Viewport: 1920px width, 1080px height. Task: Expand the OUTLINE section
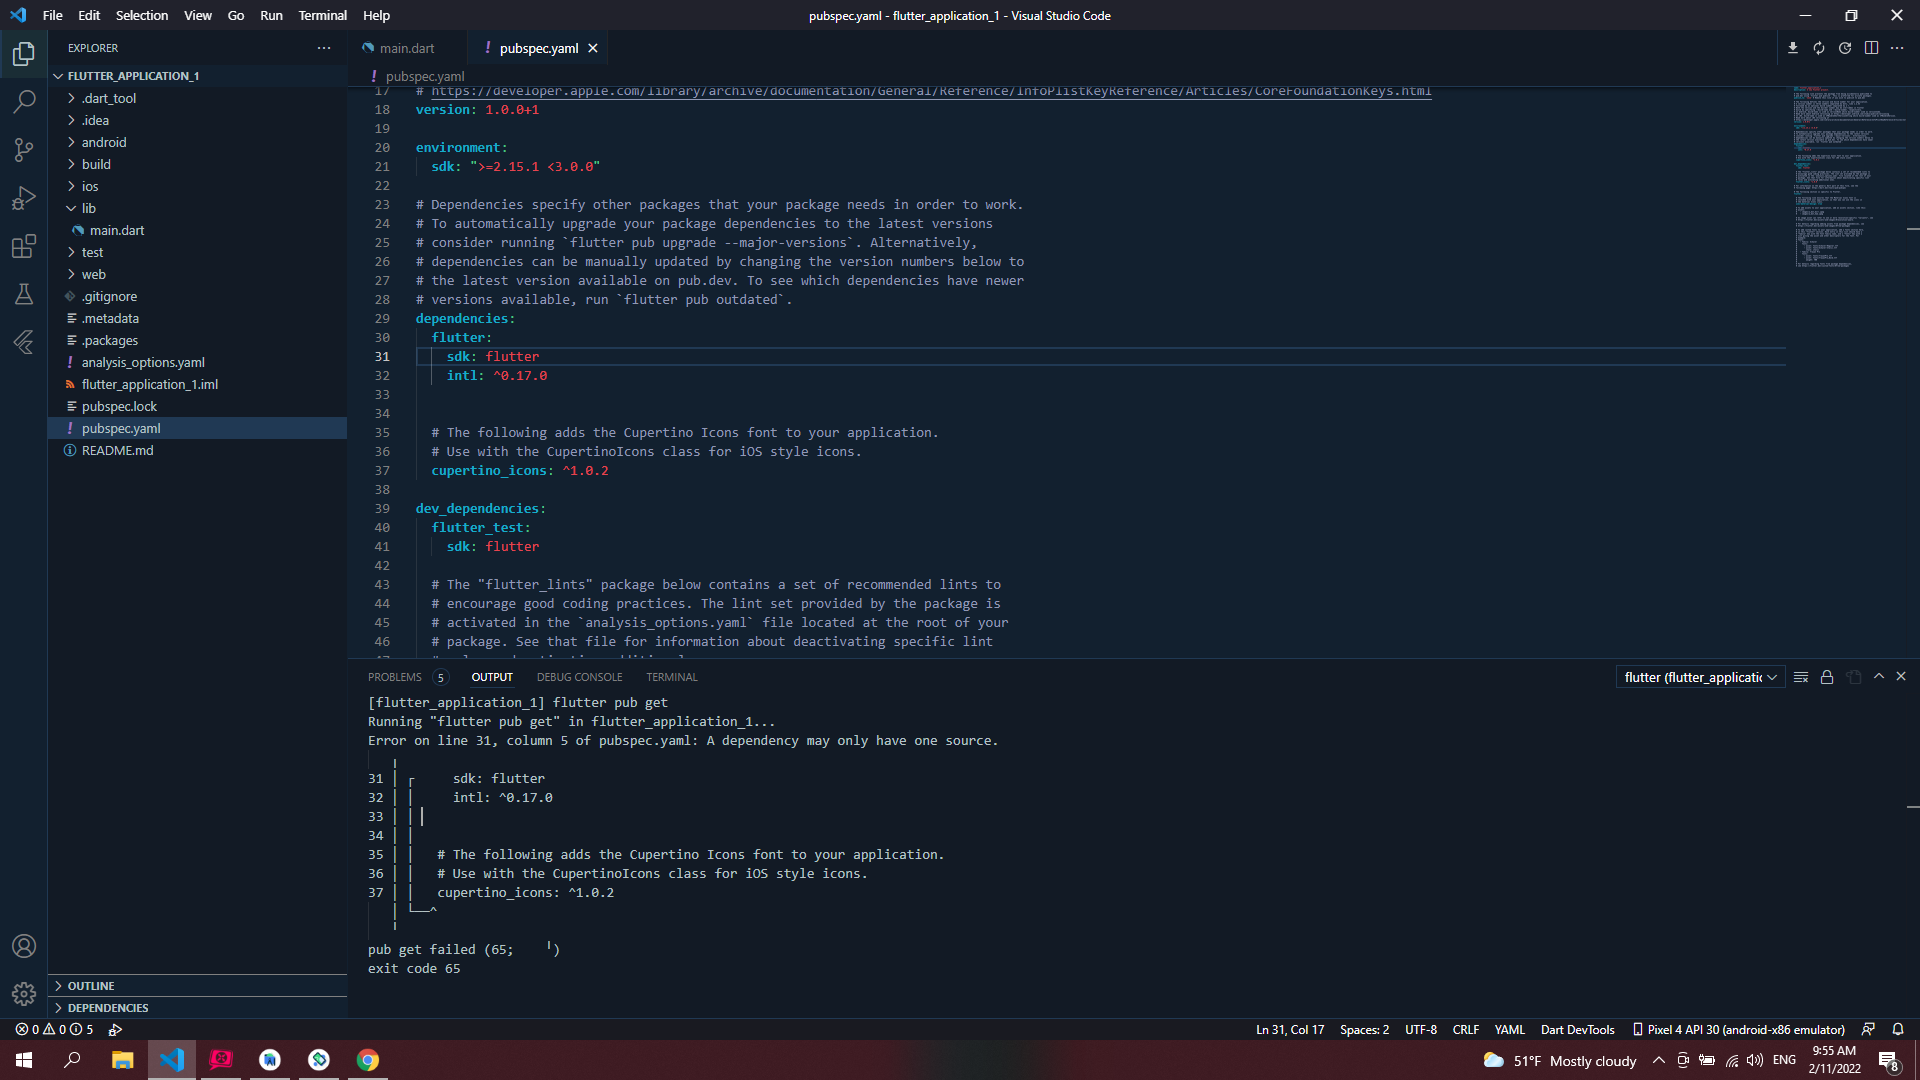tap(198, 986)
